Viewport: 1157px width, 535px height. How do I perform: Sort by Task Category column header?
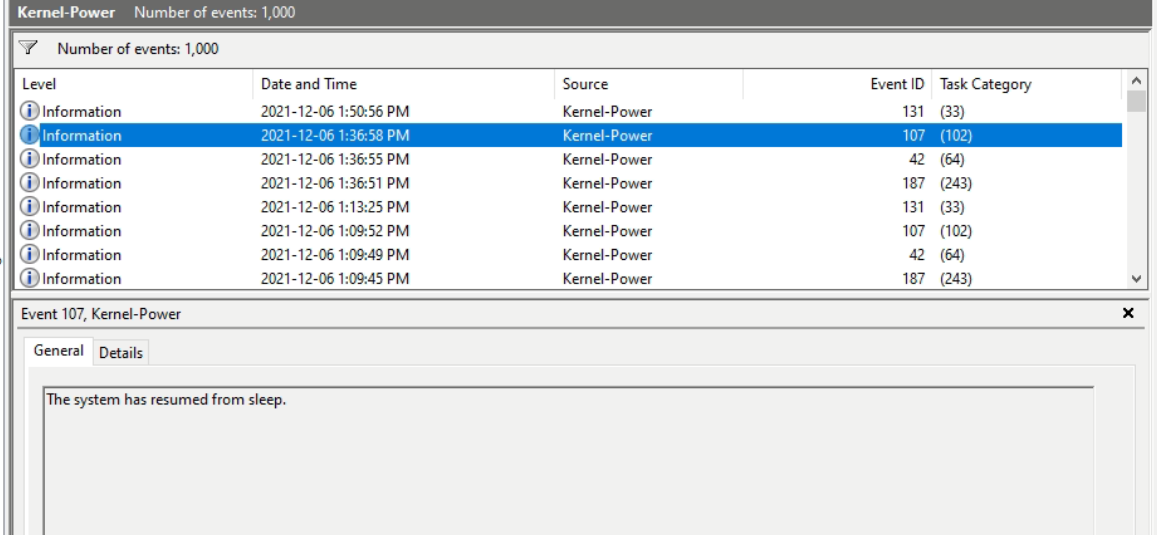coord(985,85)
